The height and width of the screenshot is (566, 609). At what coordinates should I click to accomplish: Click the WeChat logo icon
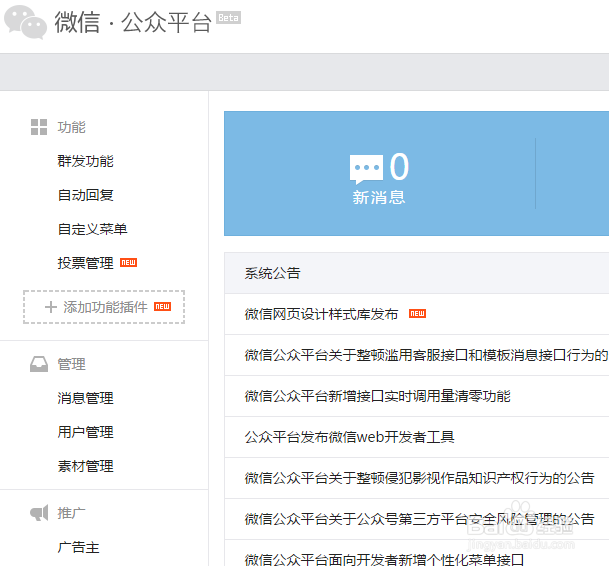(25, 23)
